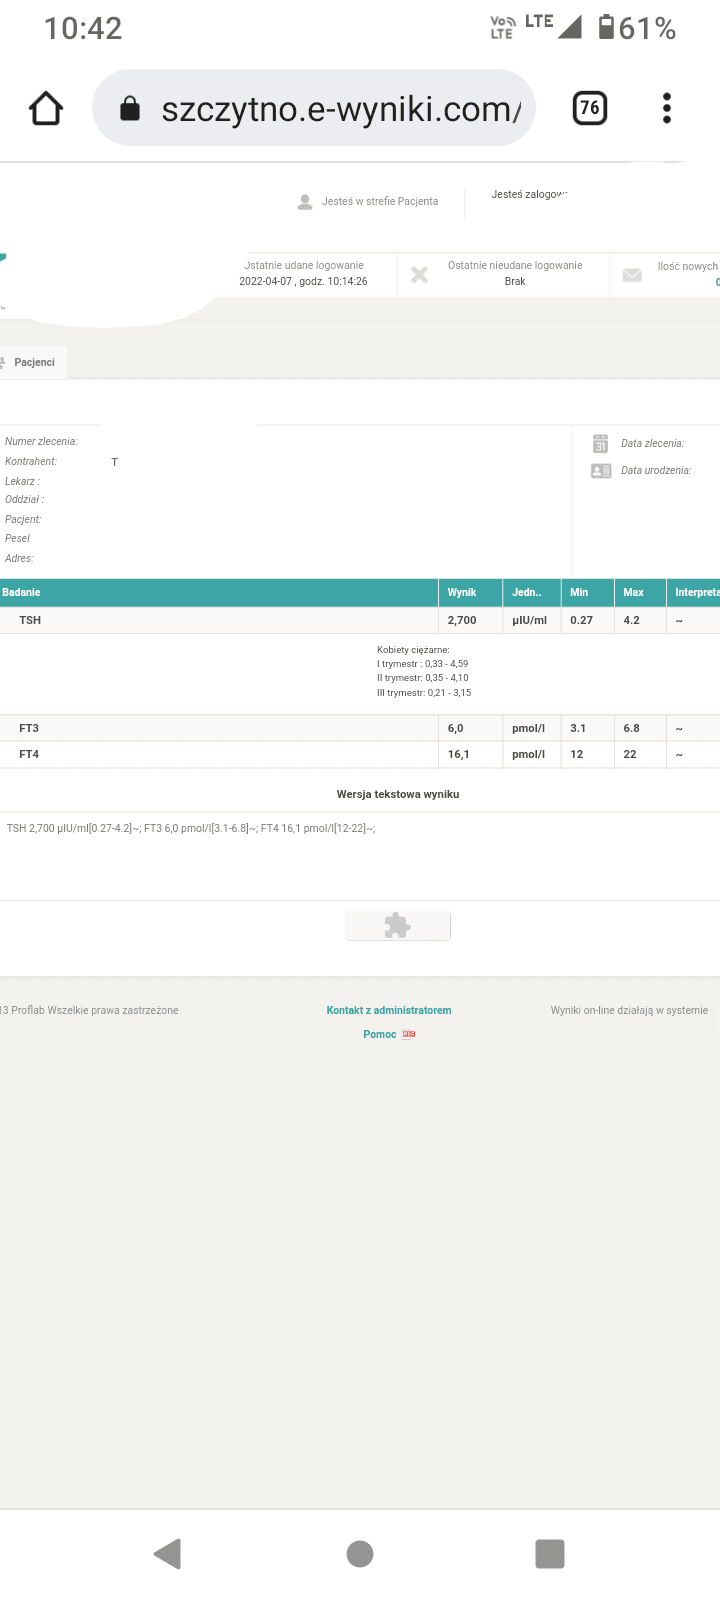Switch to the Pacjenci tab

coord(34,362)
